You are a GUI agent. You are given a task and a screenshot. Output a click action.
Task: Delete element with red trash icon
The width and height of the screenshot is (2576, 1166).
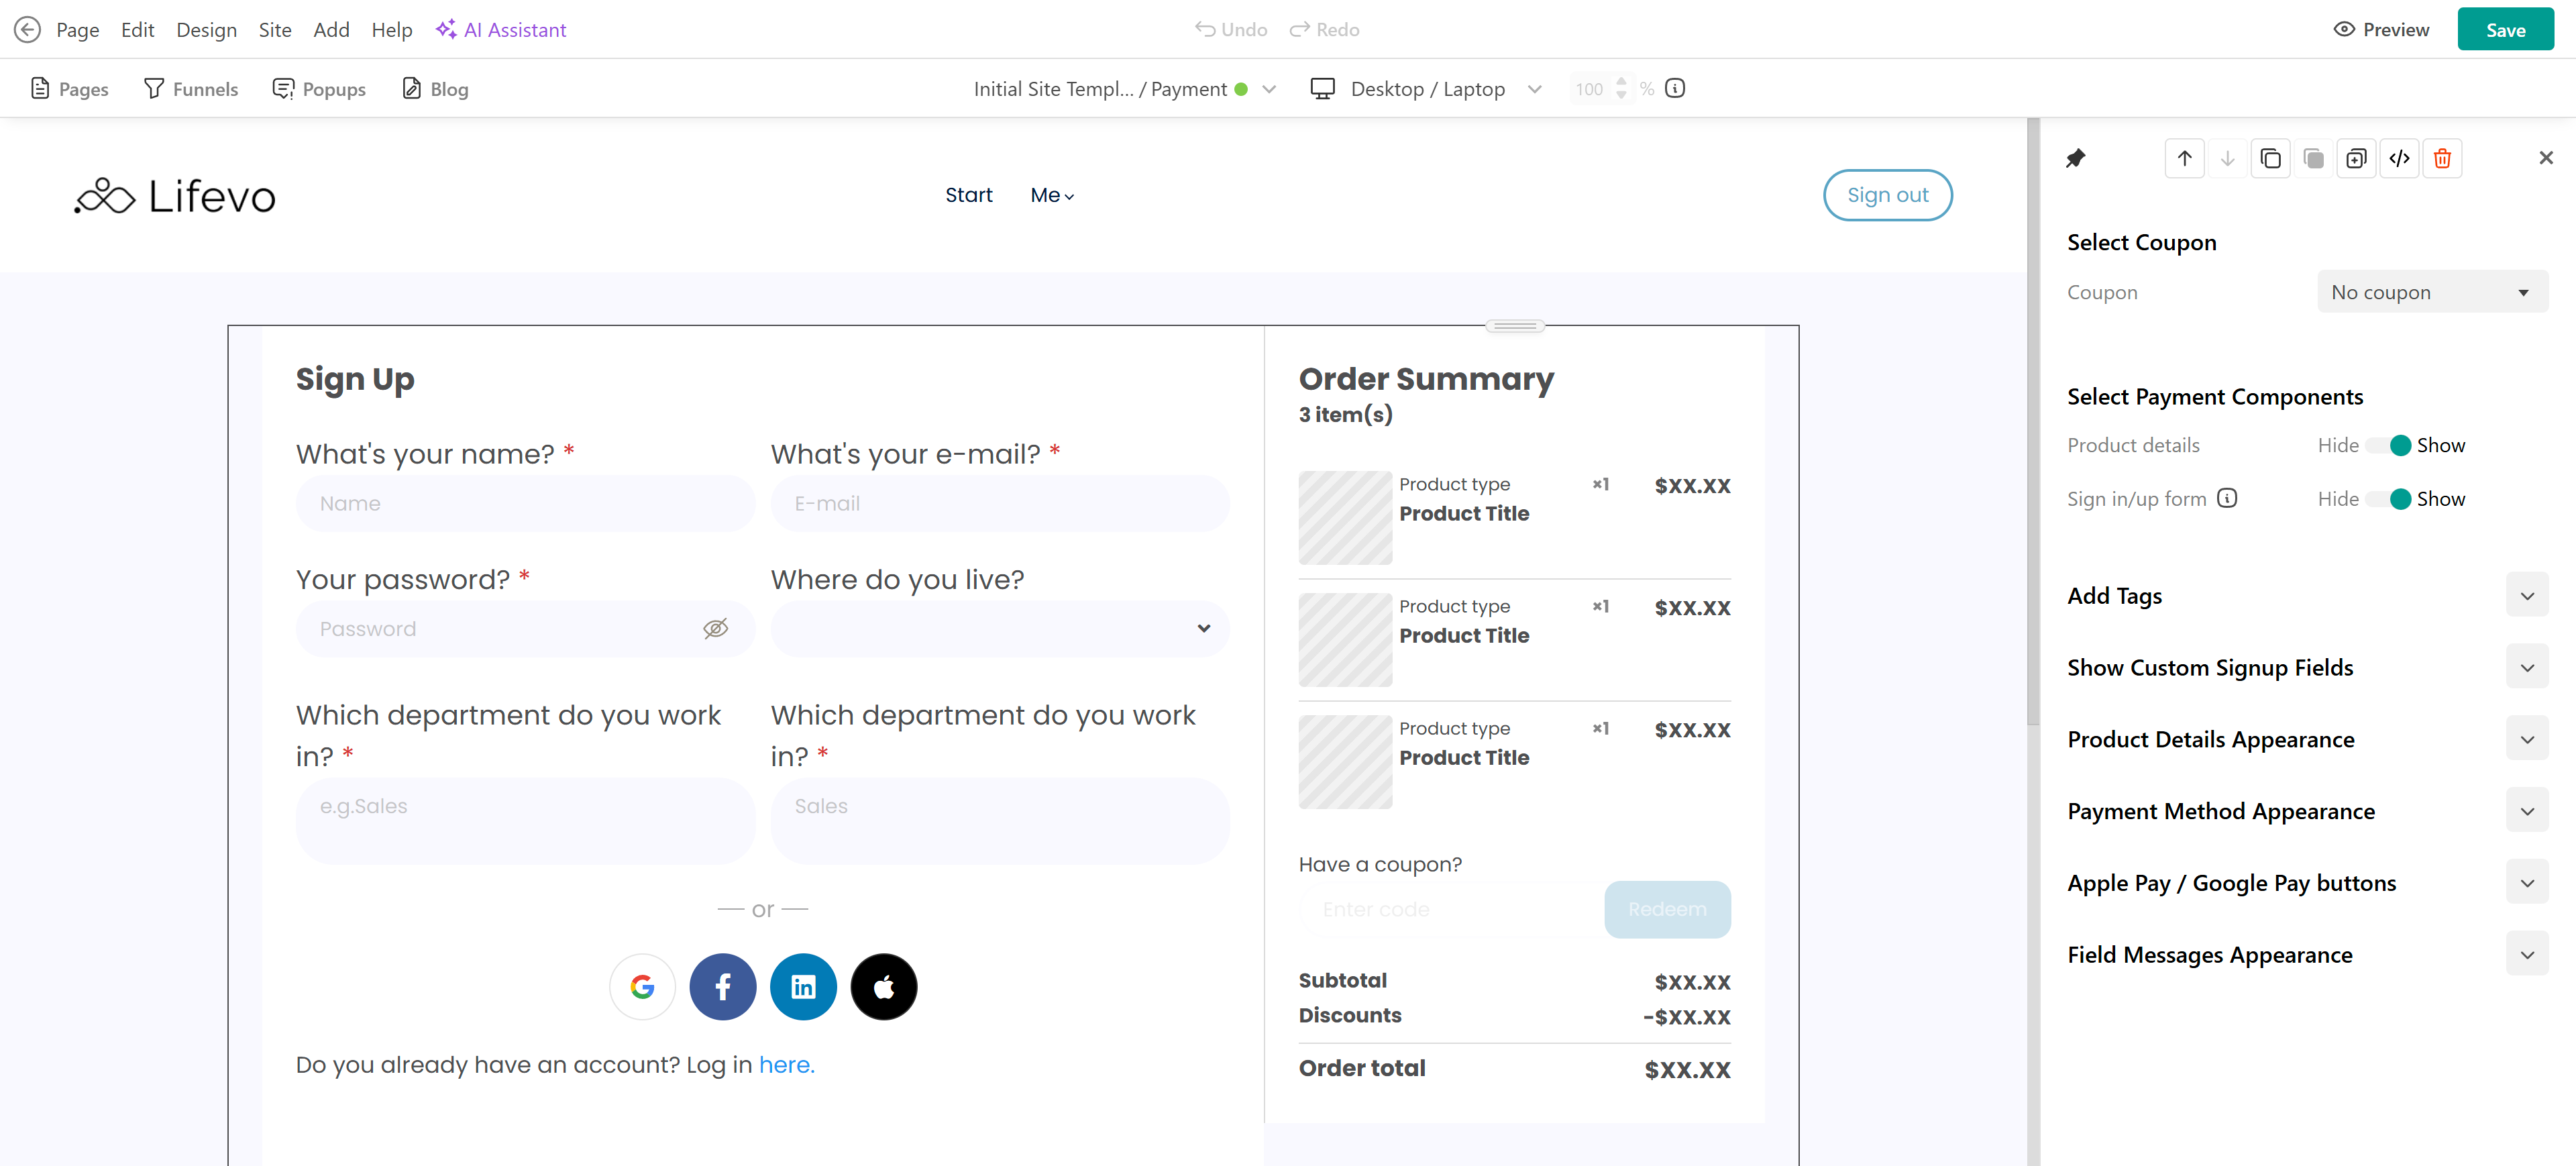pos(2442,158)
